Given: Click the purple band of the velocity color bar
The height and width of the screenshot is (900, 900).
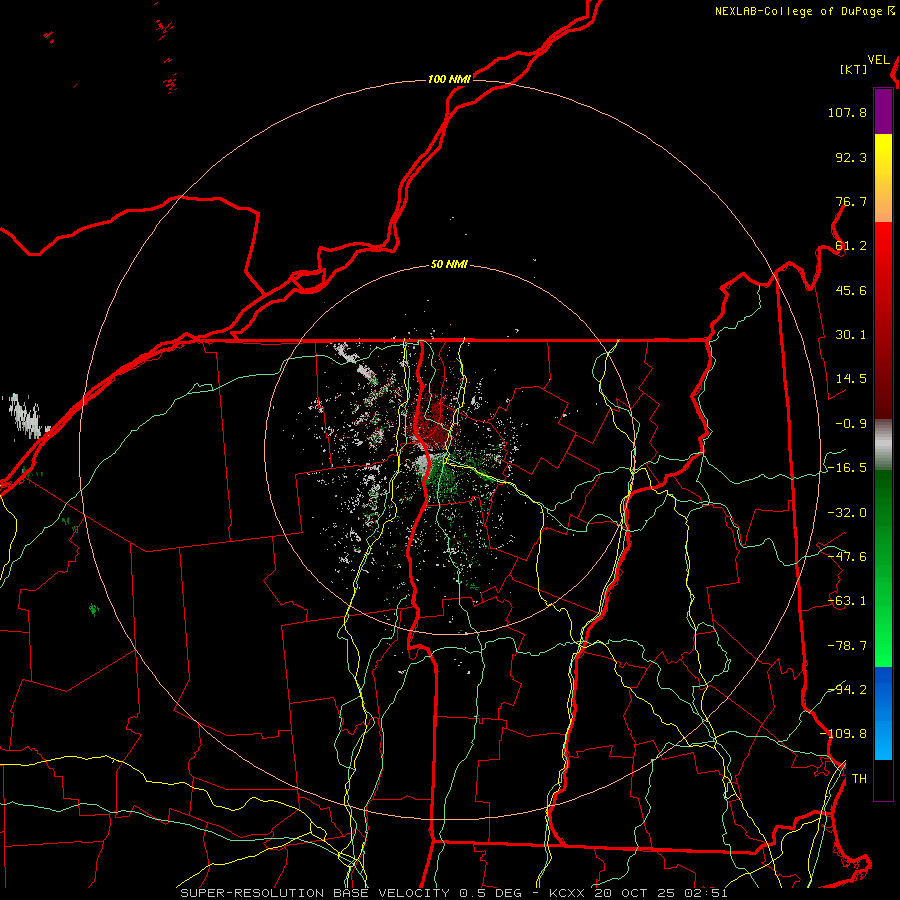Looking at the screenshot, I should (x=883, y=112).
